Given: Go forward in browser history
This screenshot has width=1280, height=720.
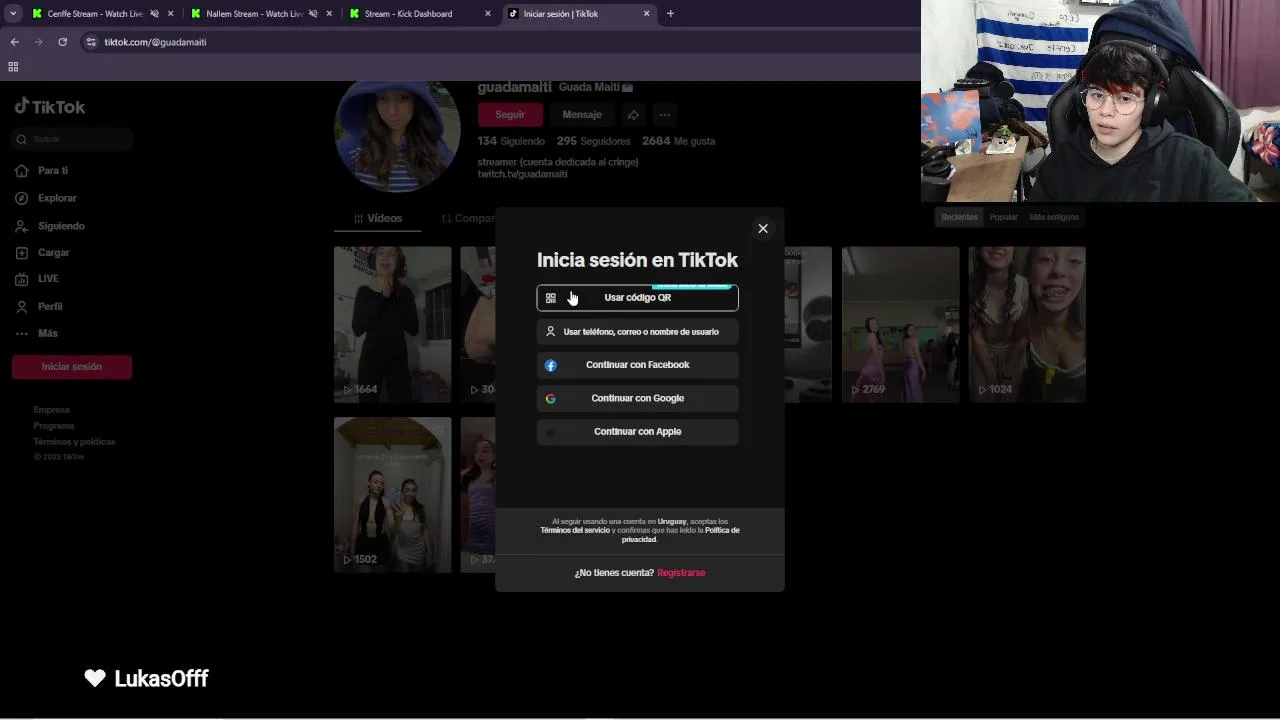Looking at the screenshot, I should (38, 42).
